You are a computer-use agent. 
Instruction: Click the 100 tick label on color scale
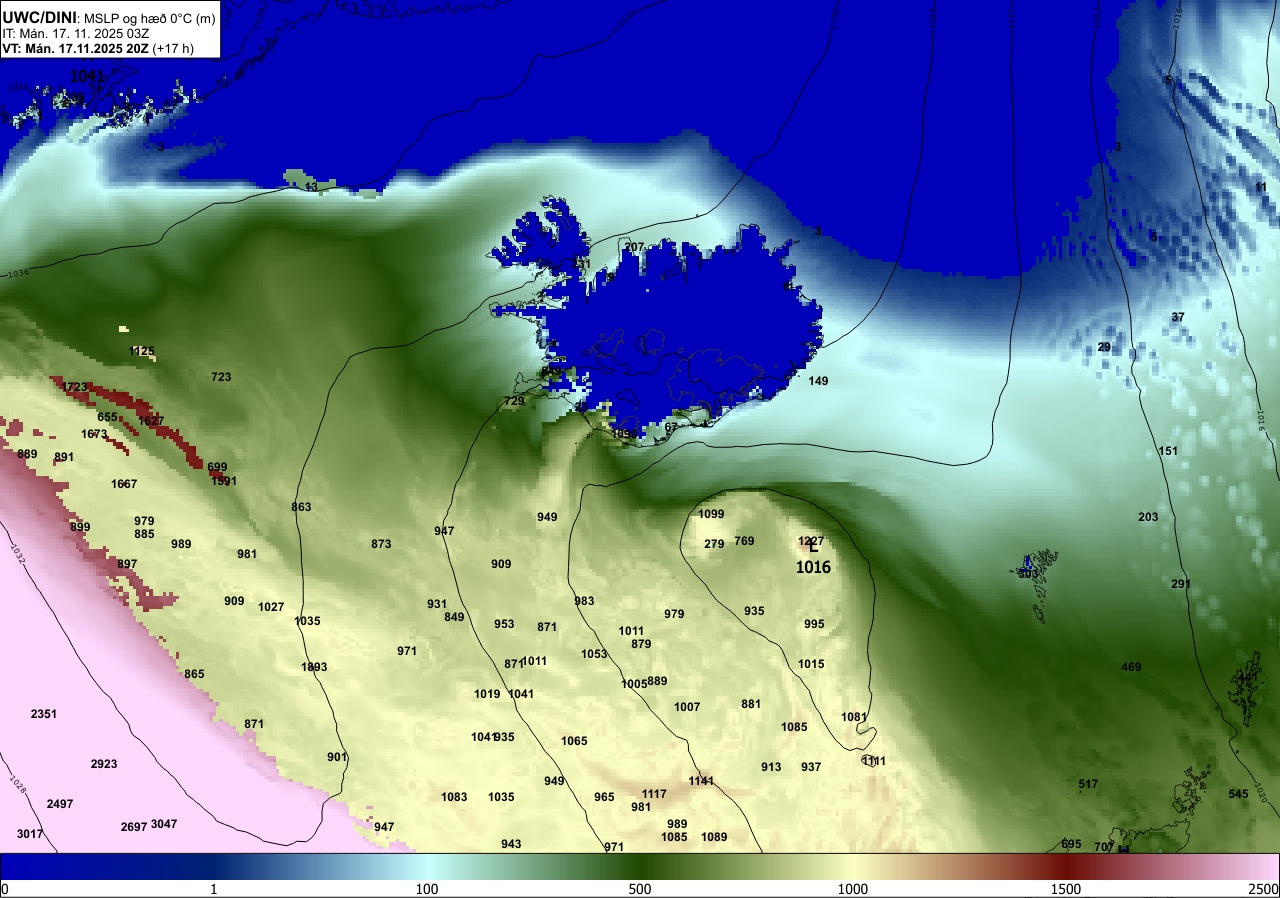[x=427, y=889]
